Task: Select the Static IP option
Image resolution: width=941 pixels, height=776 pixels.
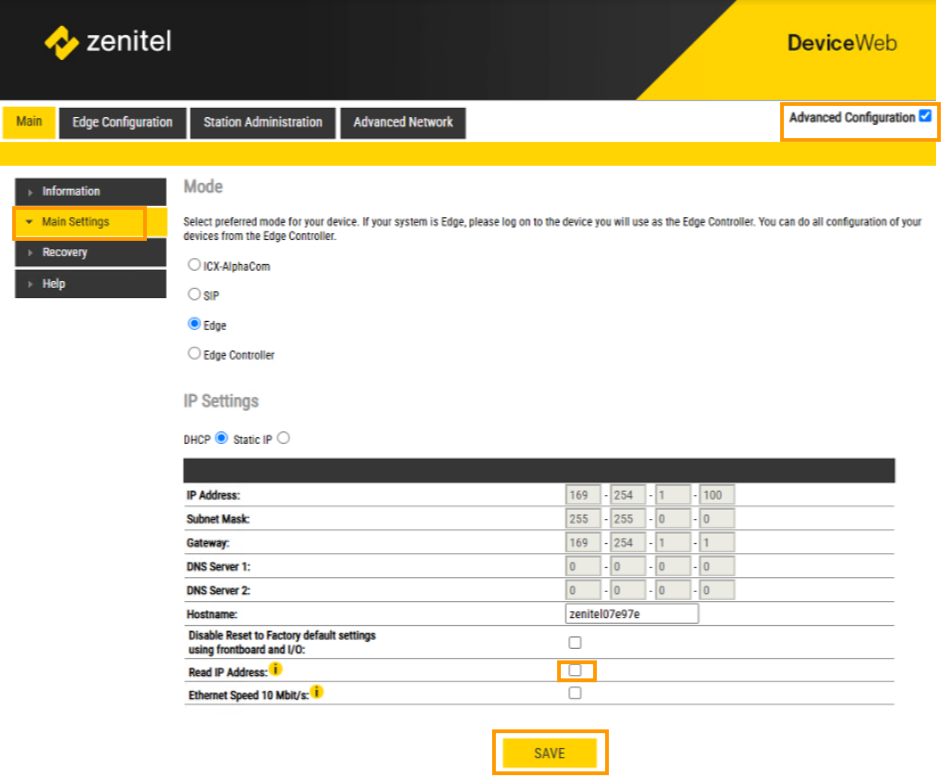Action: click(284, 438)
